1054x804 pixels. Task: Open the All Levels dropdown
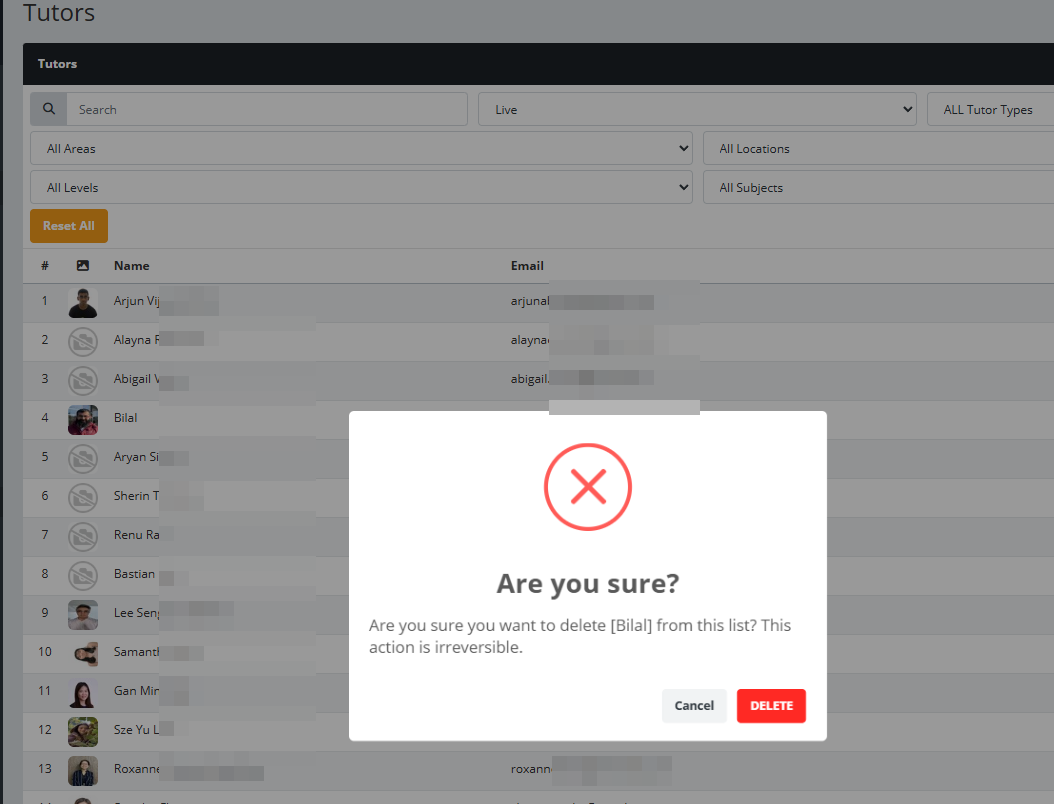[x=361, y=188]
